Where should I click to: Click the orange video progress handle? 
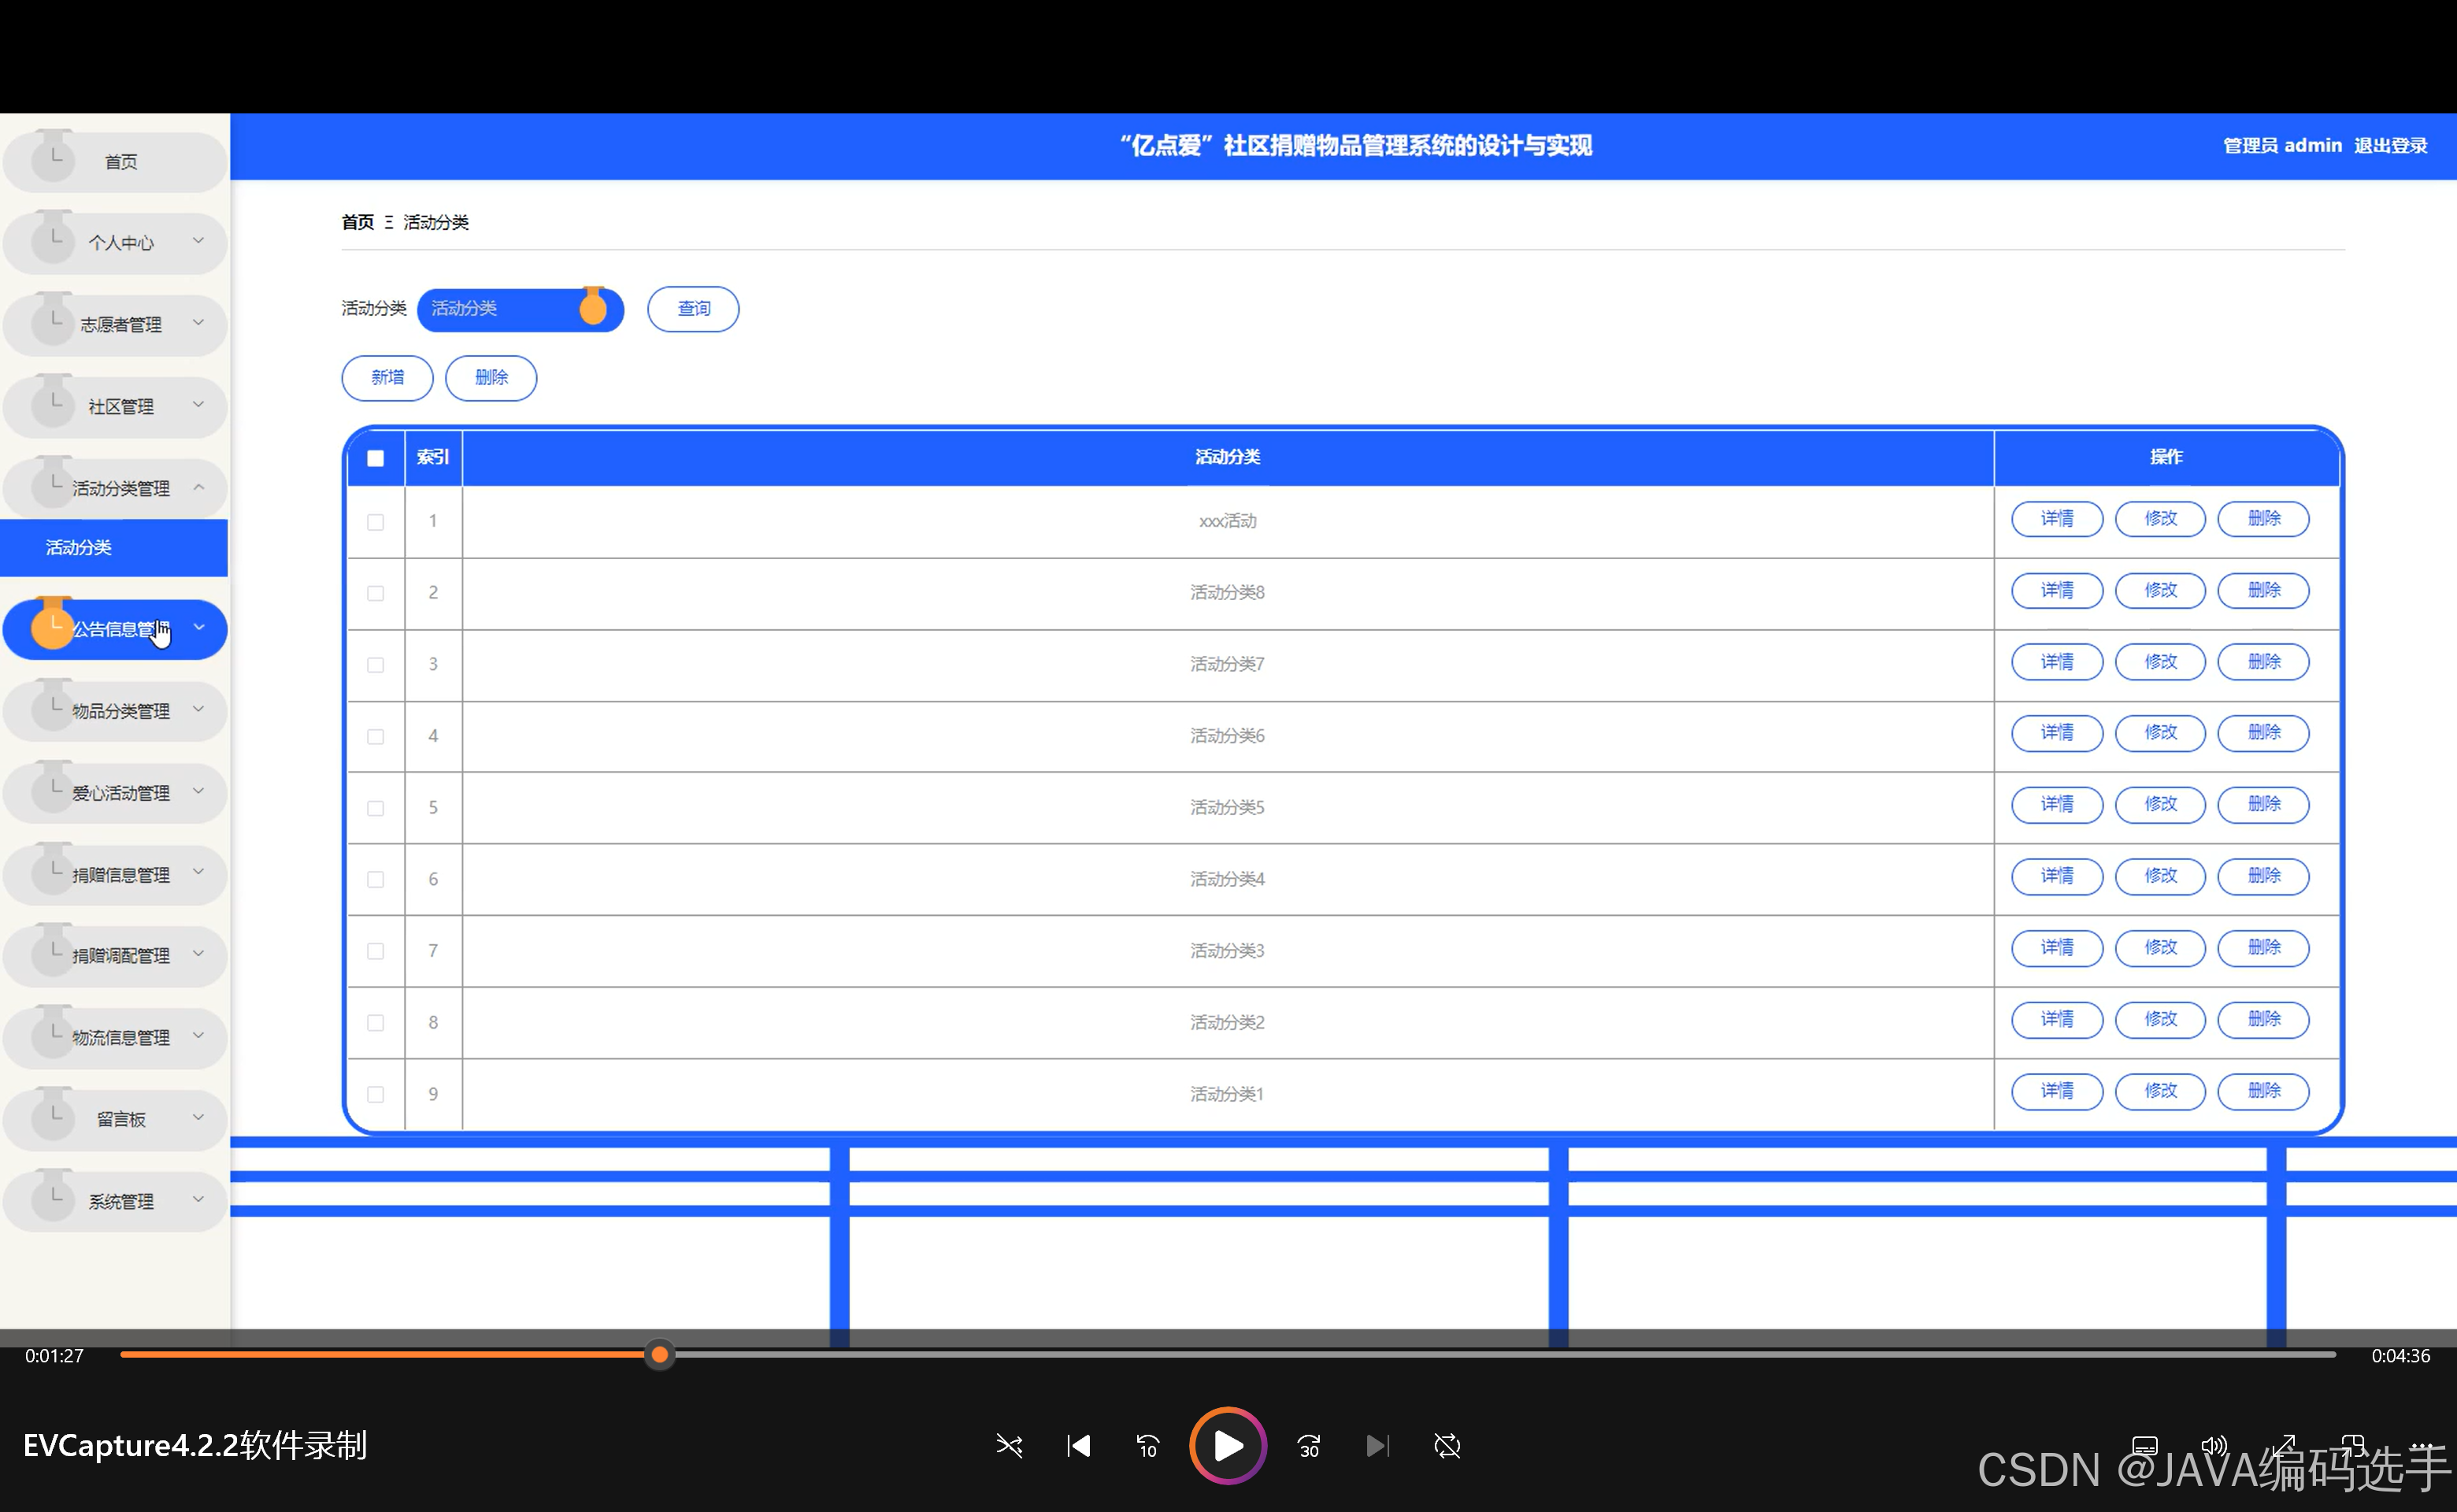click(659, 1356)
